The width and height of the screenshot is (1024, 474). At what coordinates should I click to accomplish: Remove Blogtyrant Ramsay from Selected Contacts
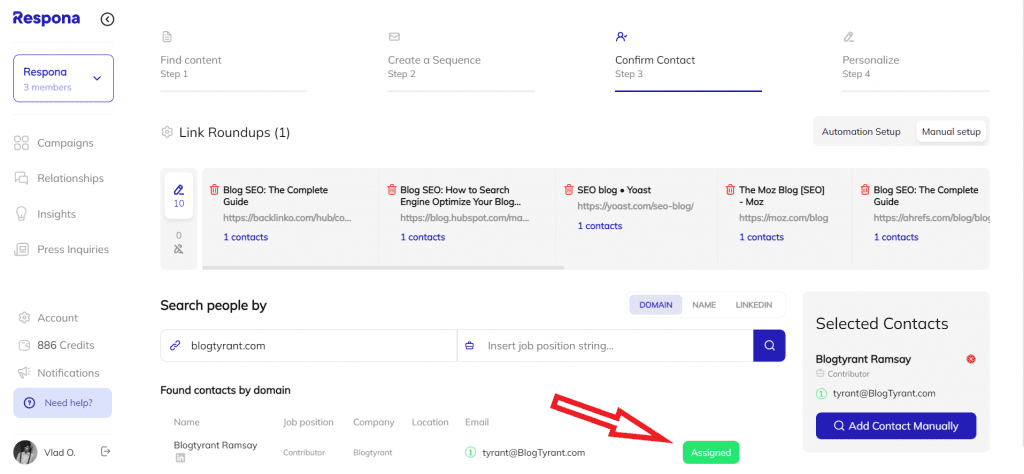click(970, 359)
